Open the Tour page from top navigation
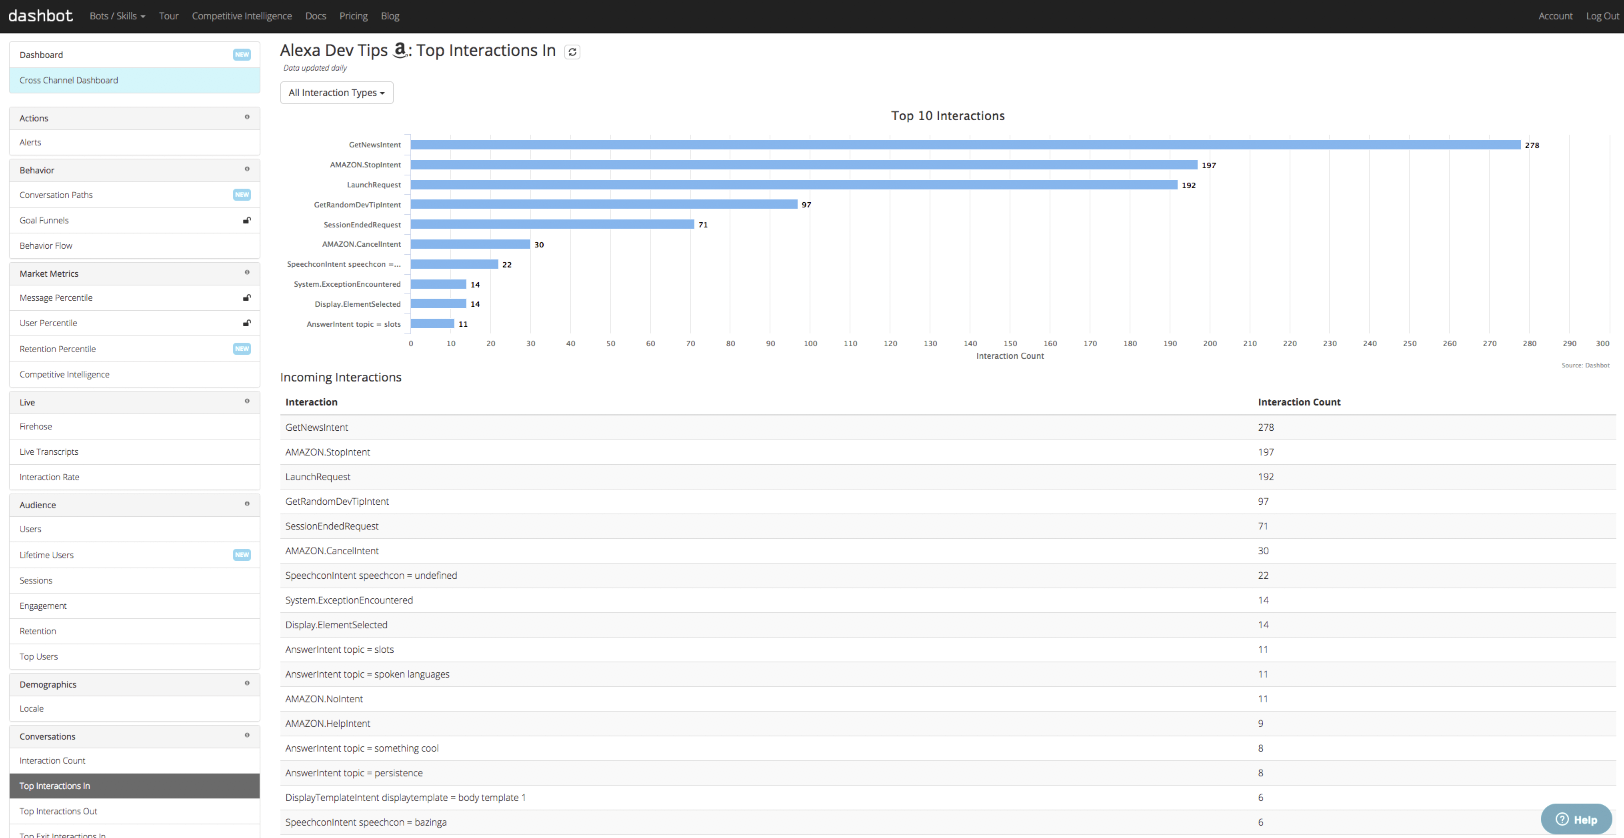This screenshot has width=1624, height=838. [169, 16]
